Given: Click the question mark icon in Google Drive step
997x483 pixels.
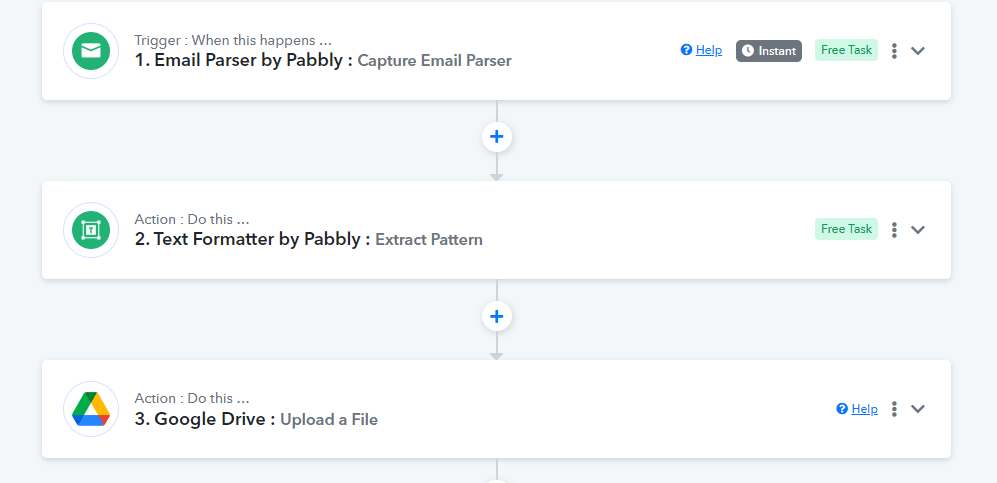Looking at the screenshot, I should pos(842,409).
